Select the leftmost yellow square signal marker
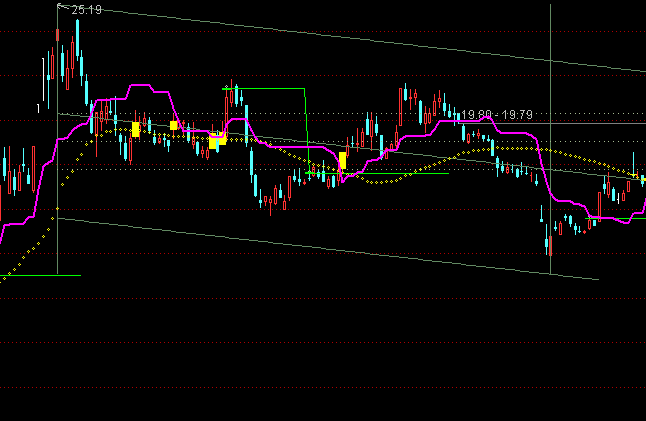The image size is (646, 421). pos(135,129)
